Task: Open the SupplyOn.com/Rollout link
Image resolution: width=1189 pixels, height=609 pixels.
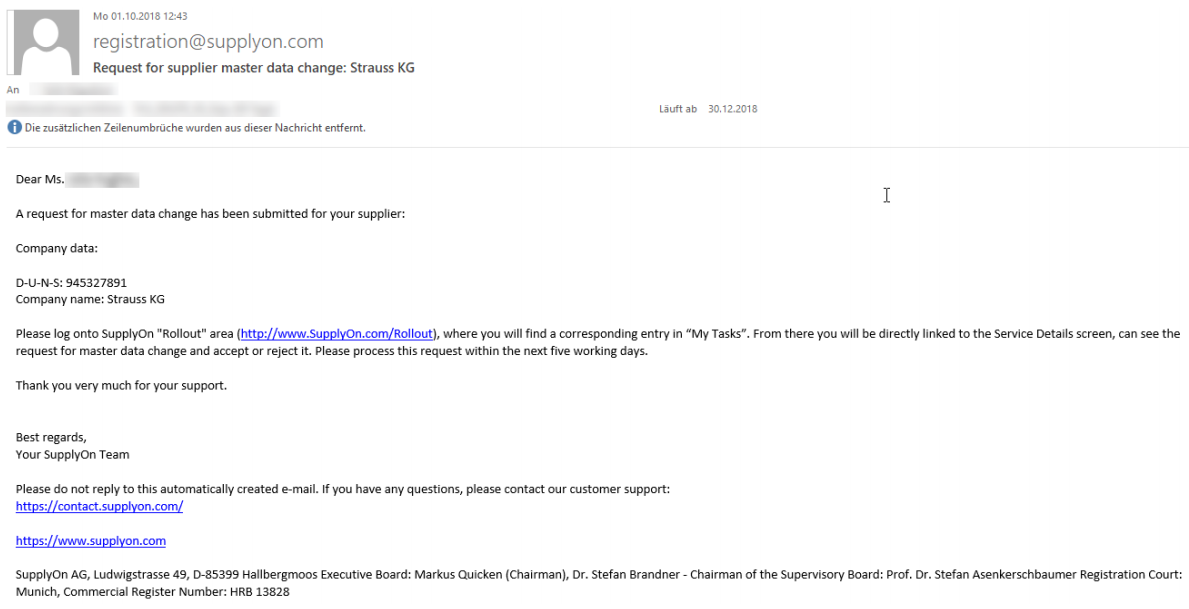Action: pos(337,334)
